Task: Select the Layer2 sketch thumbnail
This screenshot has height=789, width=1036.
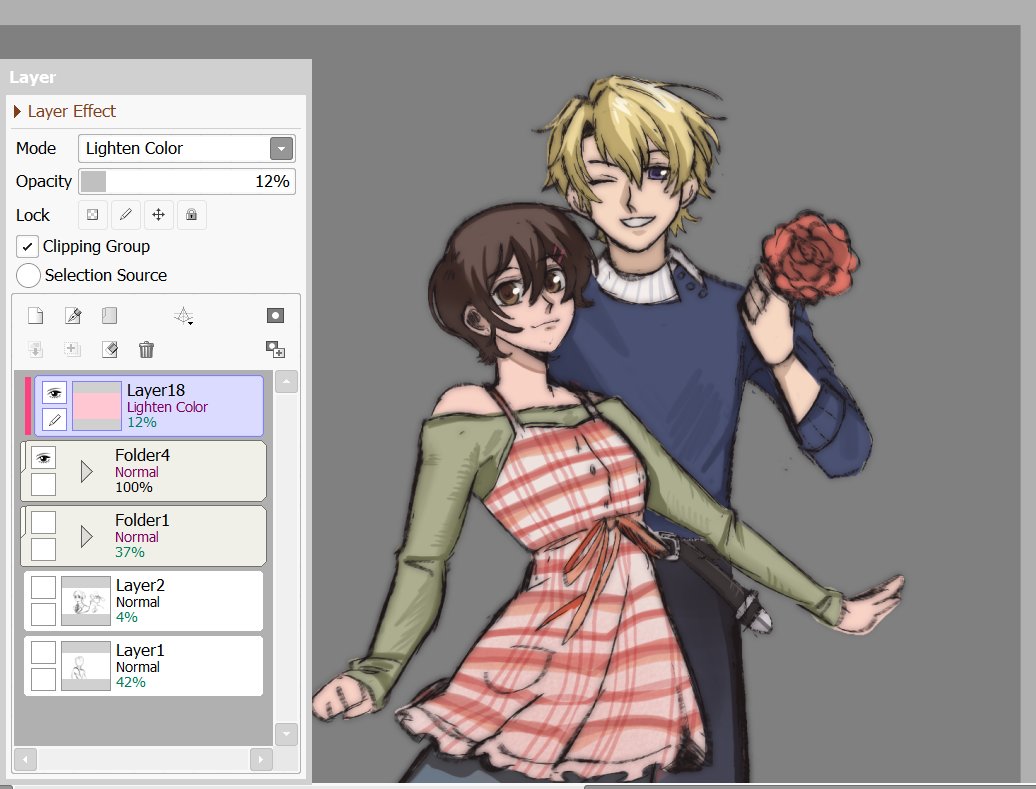Action: (86, 601)
